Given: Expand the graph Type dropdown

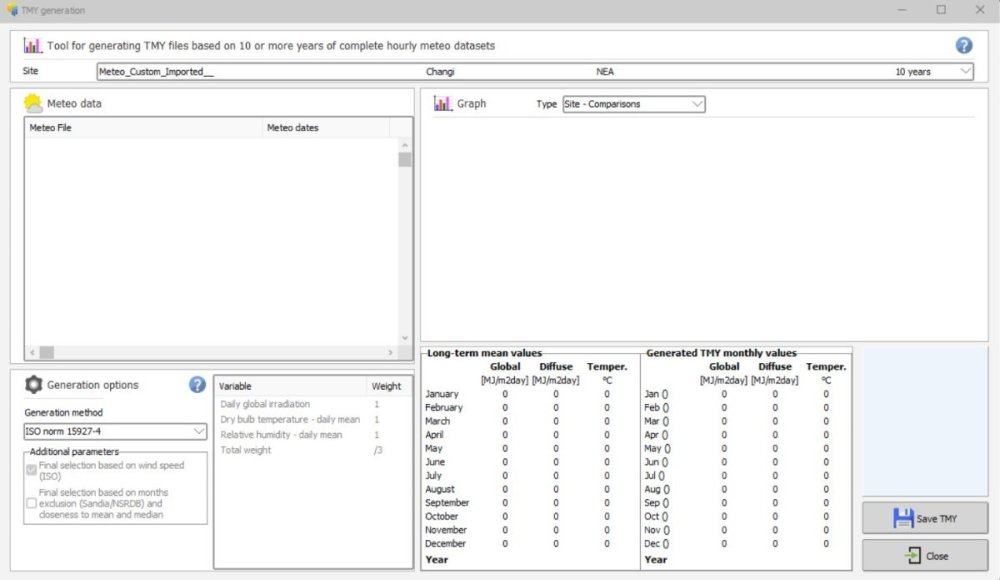Looking at the screenshot, I should (696, 104).
